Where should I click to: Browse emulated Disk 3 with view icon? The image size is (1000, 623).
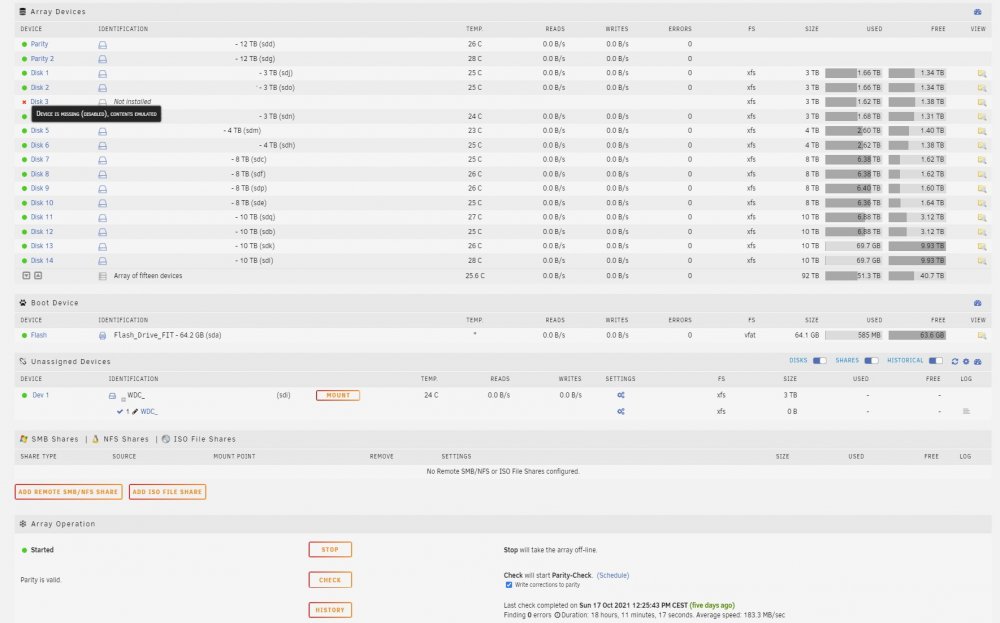coord(982,102)
